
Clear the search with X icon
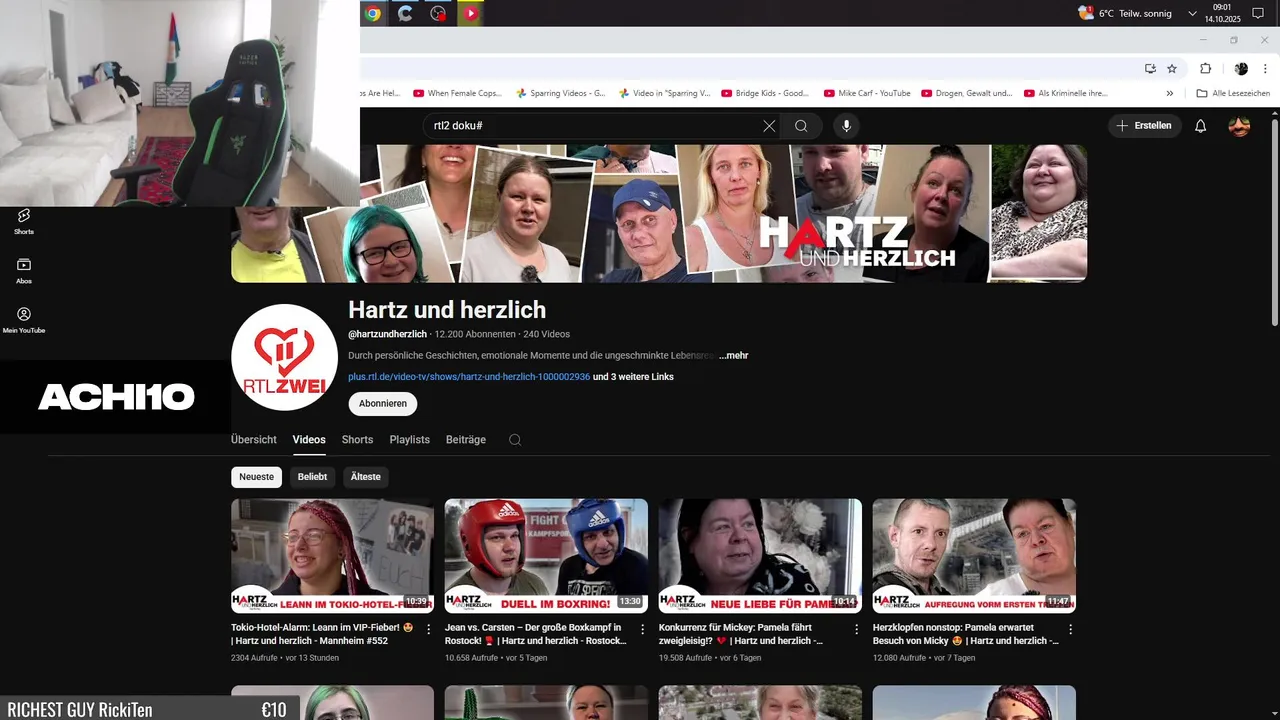click(769, 126)
